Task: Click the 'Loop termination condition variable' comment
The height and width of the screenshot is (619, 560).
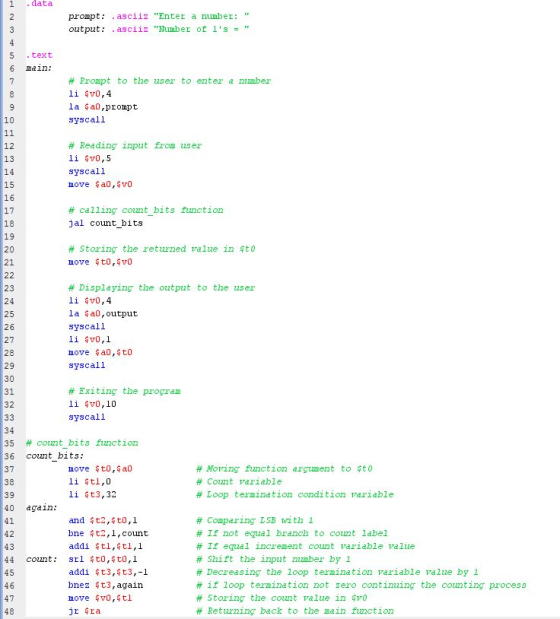Action: [x=295, y=495]
